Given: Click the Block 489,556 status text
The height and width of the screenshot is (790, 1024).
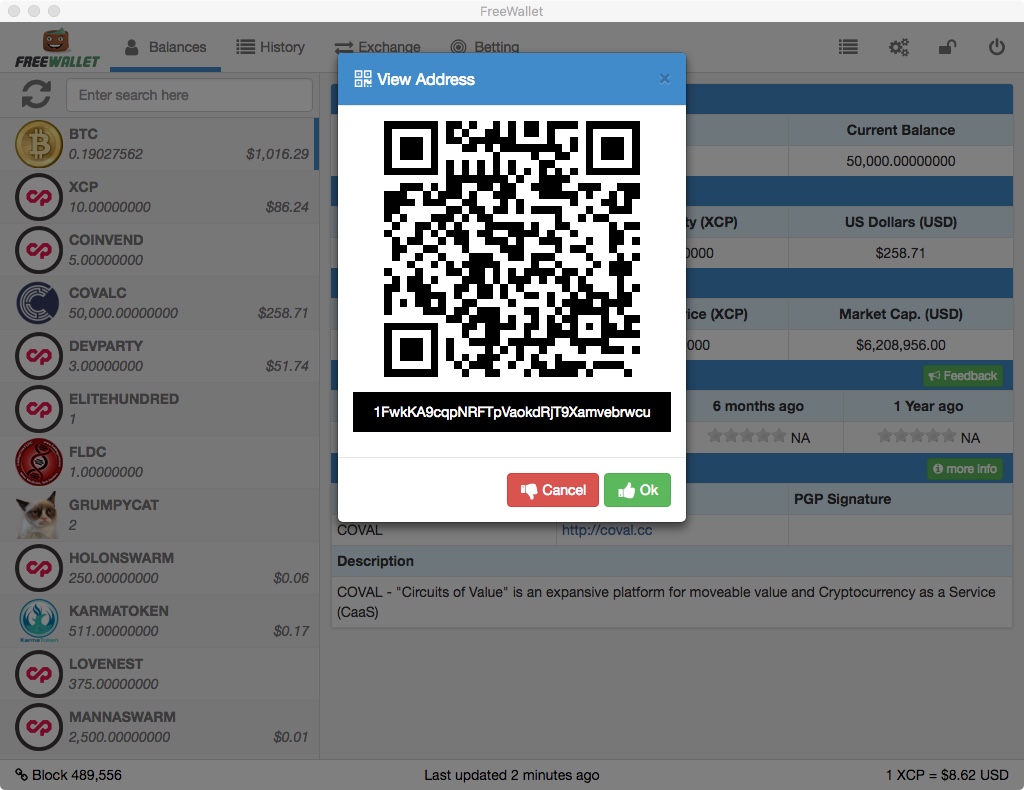Looking at the screenshot, I should pyautogui.click(x=76, y=775).
